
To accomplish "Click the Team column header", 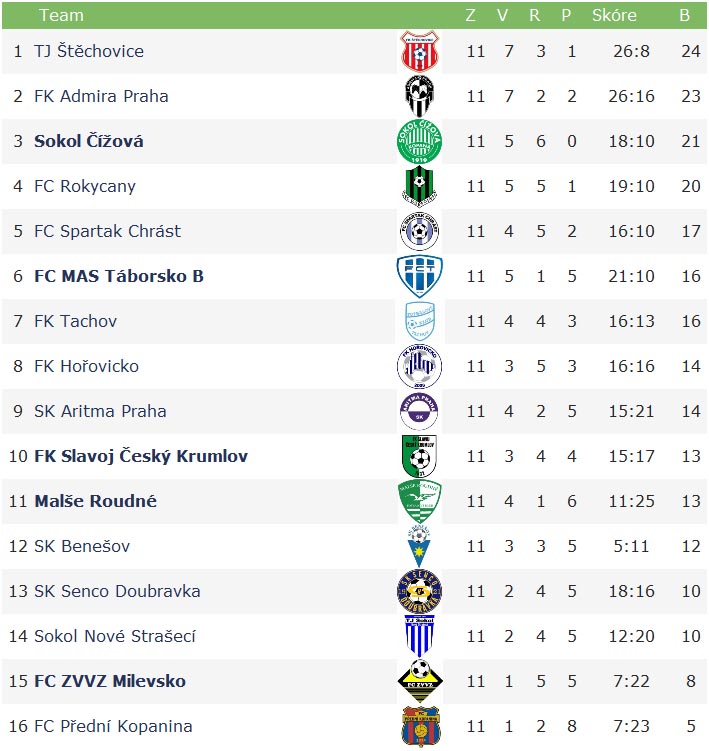I will pos(61,15).
